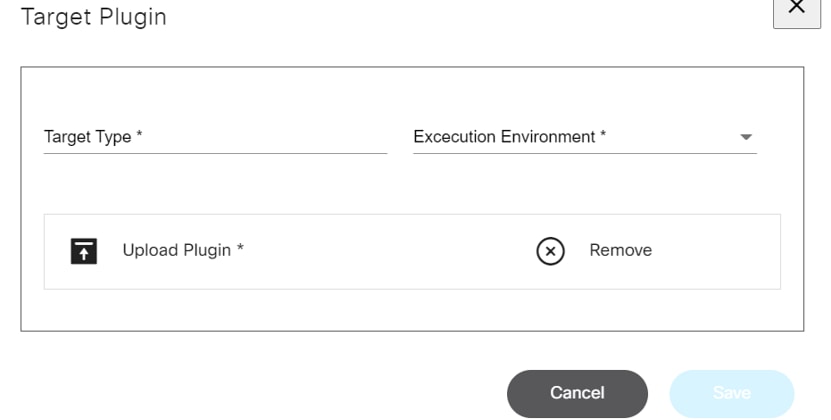Expand the Execution Environment dropdown arrow
Image resolution: width=831 pixels, height=420 pixels.
(x=745, y=138)
